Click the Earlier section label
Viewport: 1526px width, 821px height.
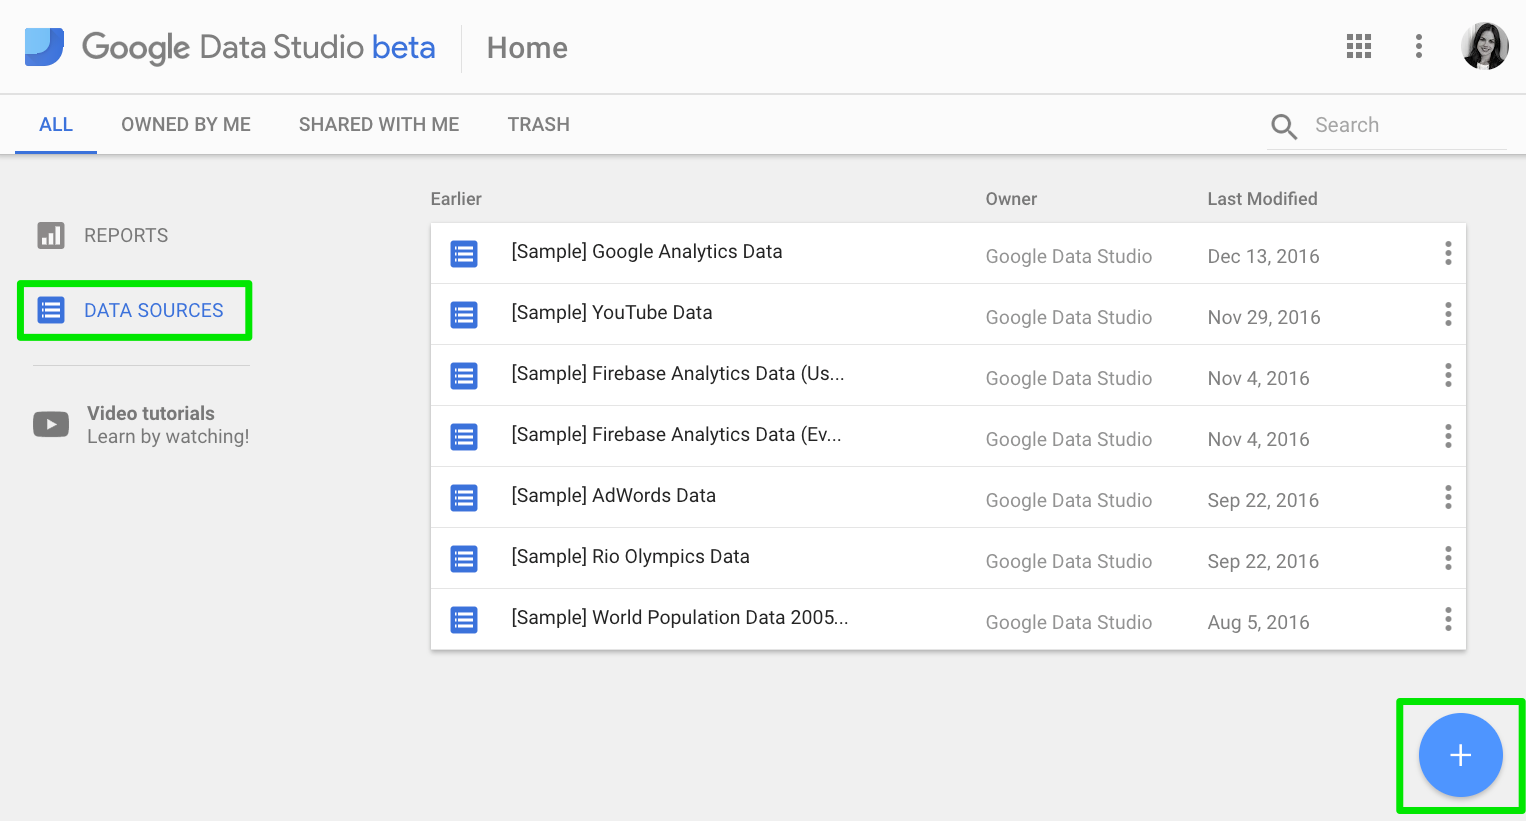click(x=456, y=199)
